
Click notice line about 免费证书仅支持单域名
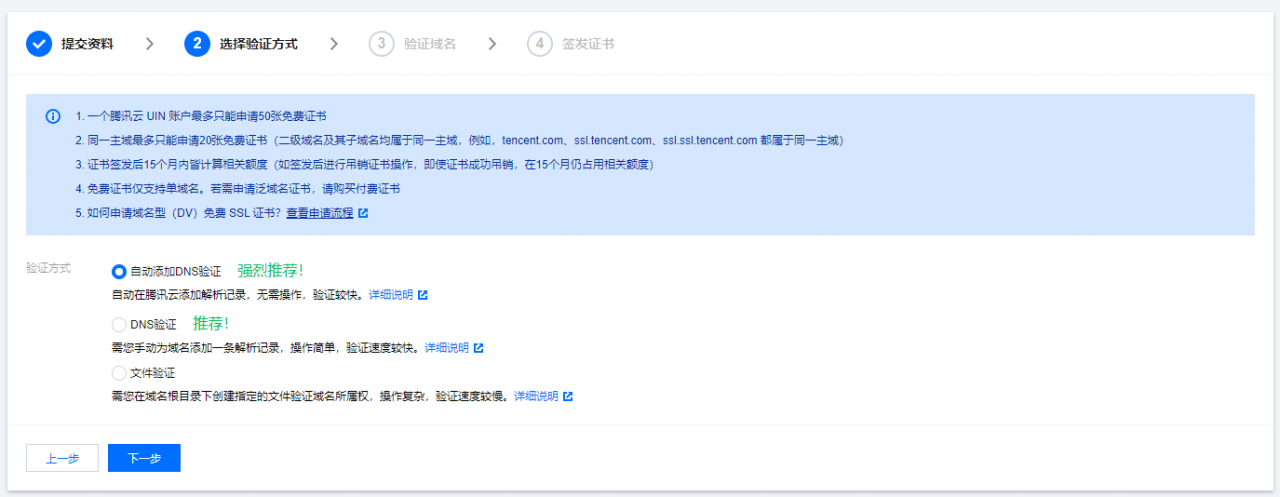[236, 189]
